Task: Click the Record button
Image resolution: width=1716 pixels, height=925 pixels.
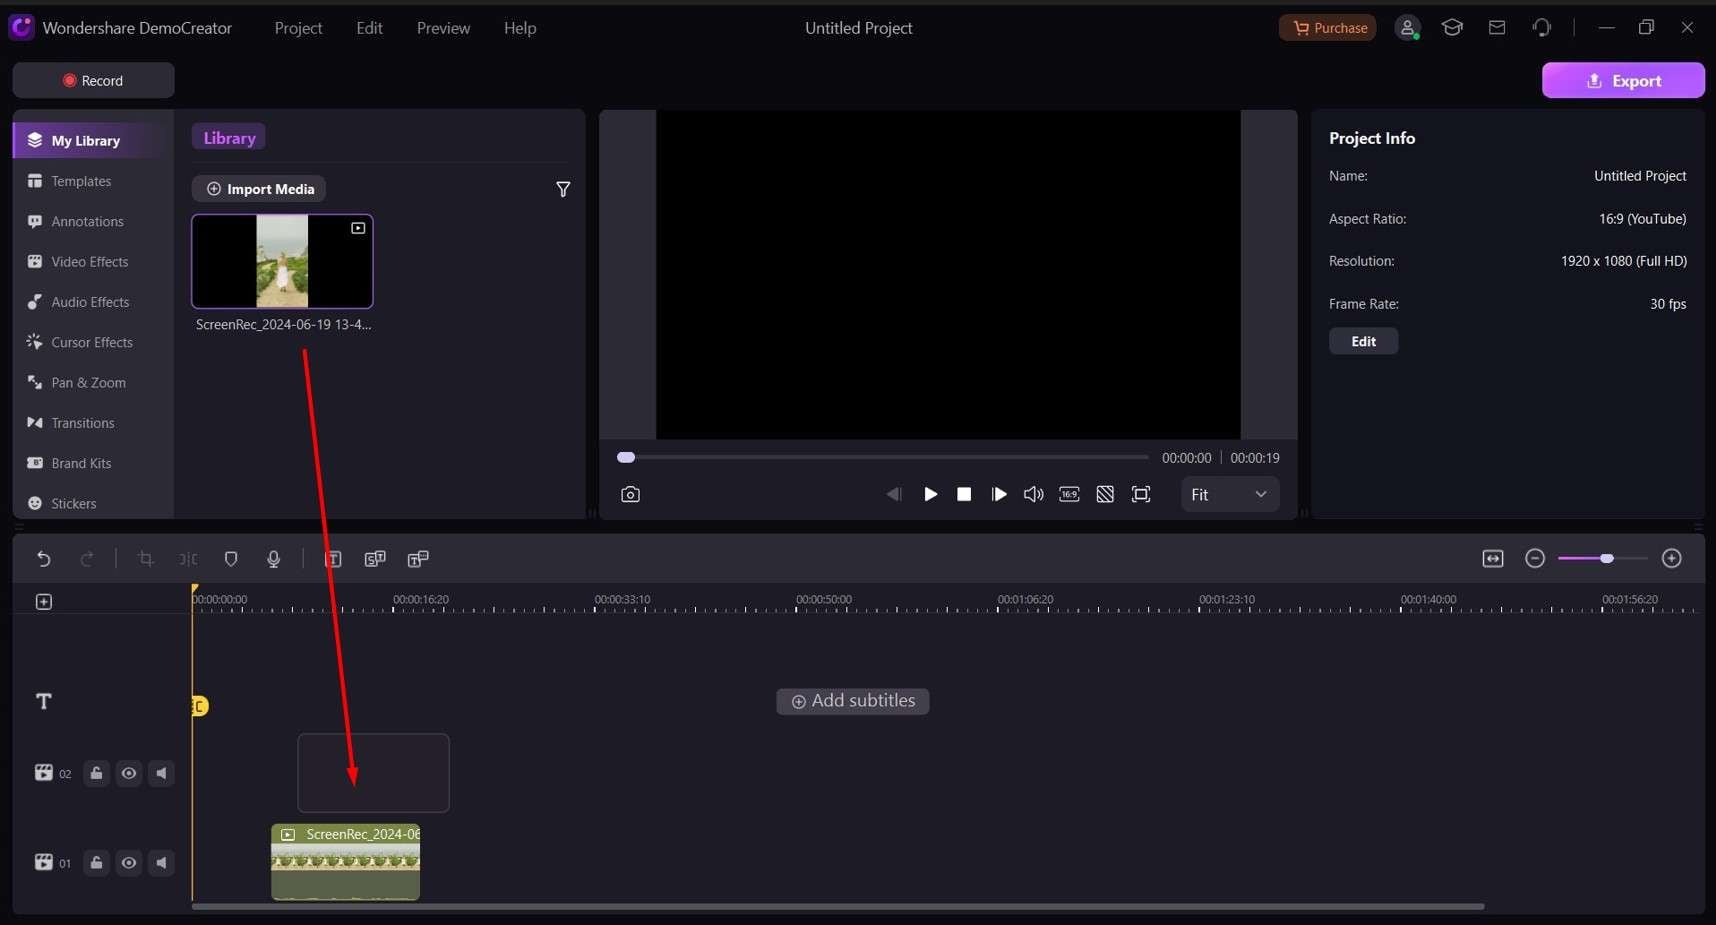Action: (x=93, y=80)
